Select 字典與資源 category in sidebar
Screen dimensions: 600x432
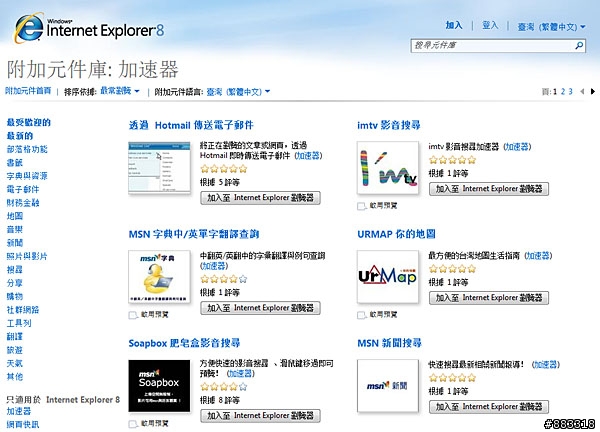click(x=27, y=176)
